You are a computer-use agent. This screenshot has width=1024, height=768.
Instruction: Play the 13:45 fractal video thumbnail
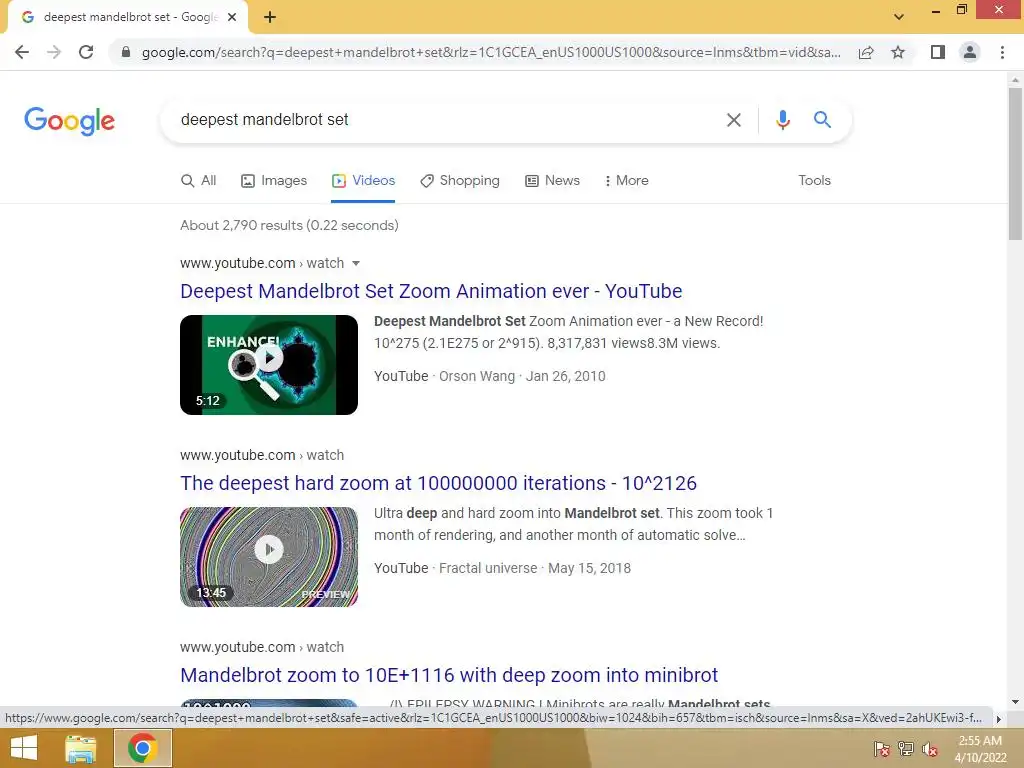(x=269, y=557)
